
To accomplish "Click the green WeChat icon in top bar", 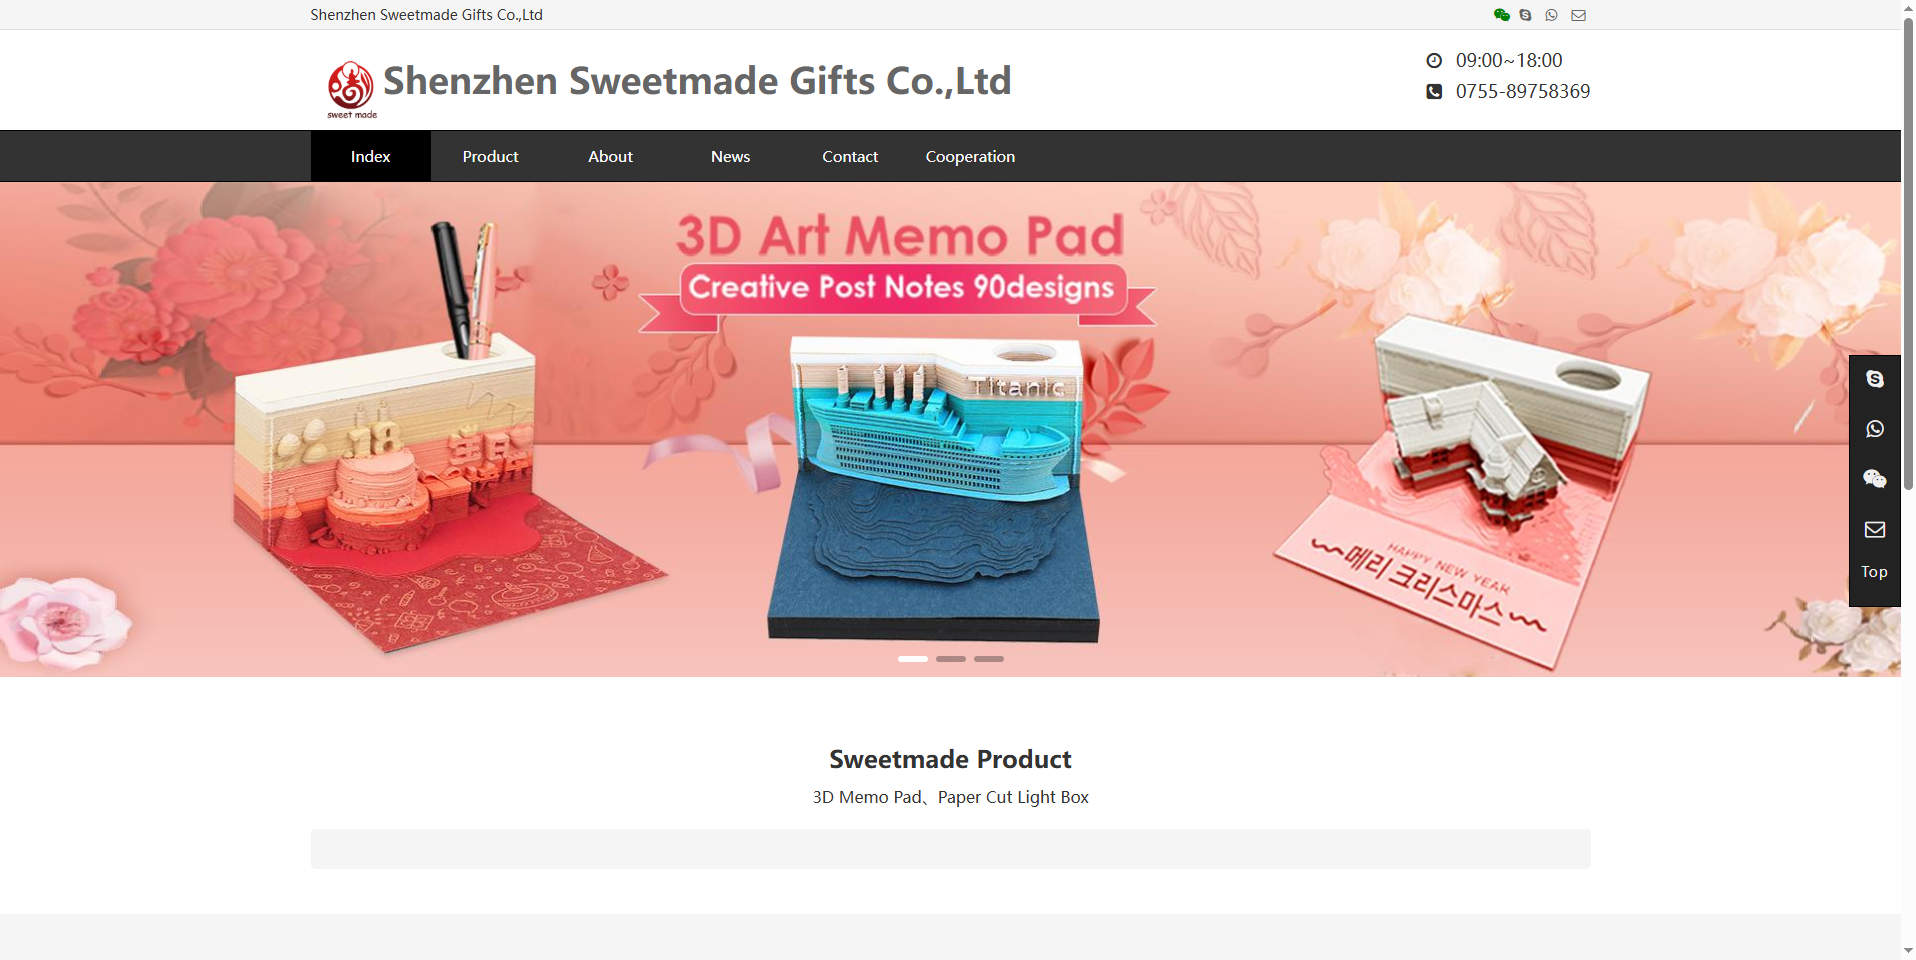I will pyautogui.click(x=1501, y=15).
